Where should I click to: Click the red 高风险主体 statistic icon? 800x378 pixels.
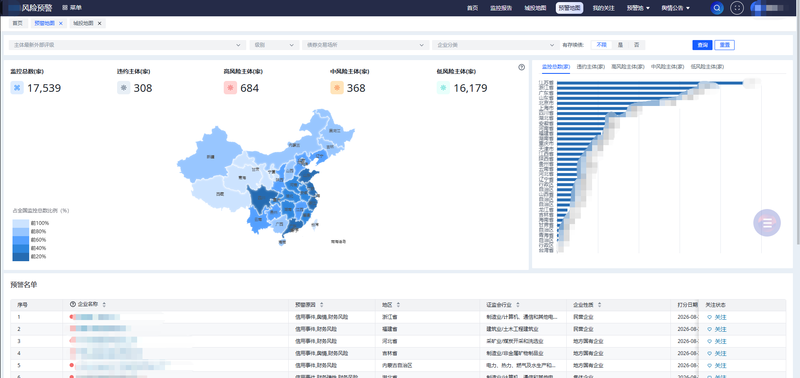click(230, 88)
